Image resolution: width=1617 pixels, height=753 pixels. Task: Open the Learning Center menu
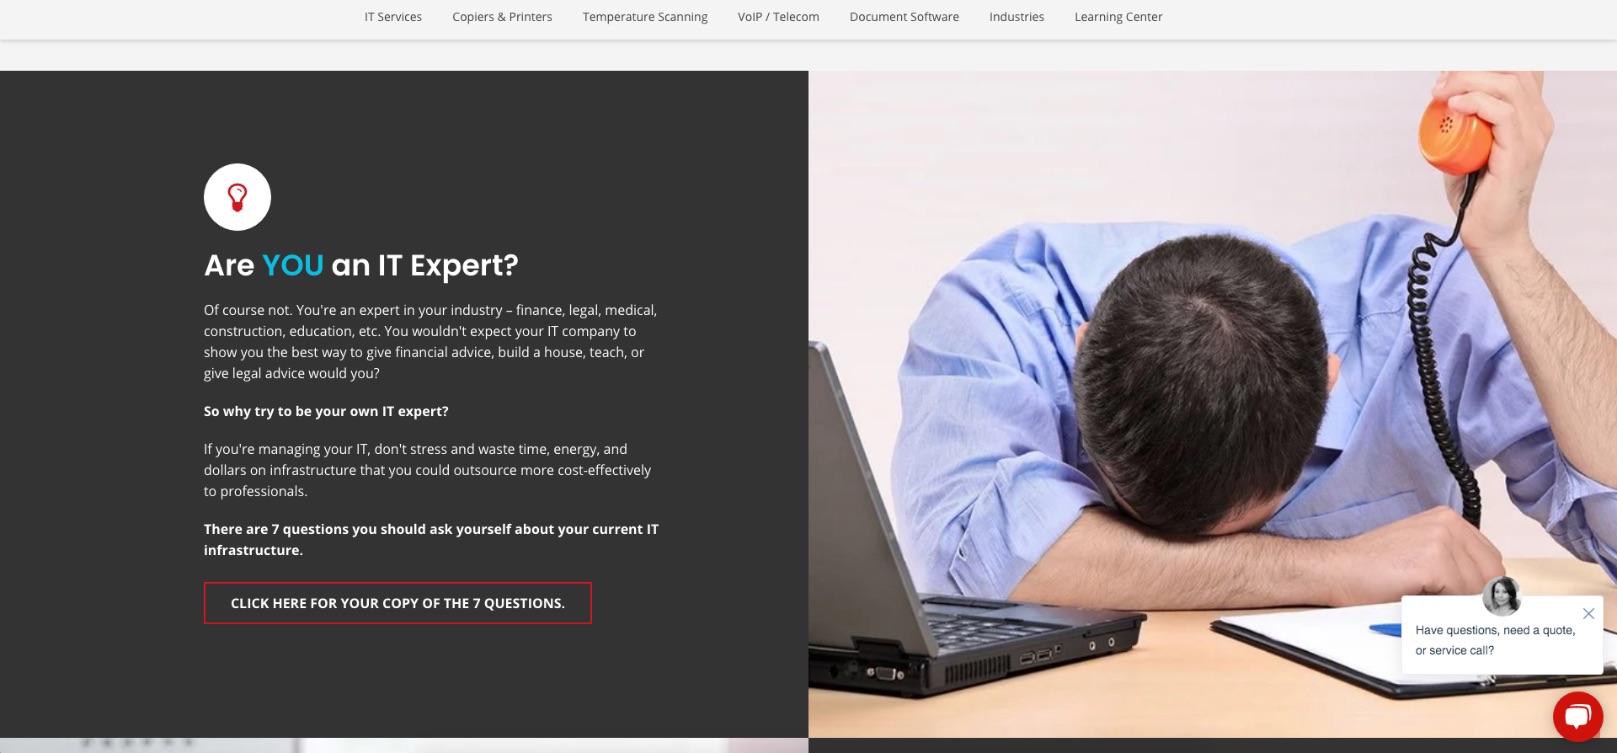tap(1118, 17)
